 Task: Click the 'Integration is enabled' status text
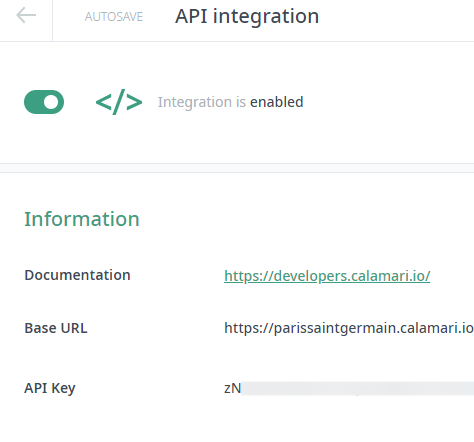click(x=230, y=102)
